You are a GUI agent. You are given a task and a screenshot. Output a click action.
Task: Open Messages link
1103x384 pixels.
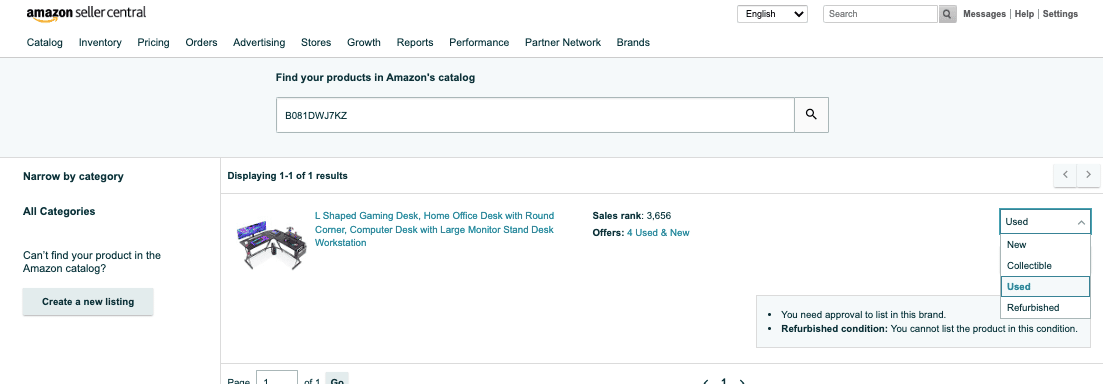(x=984, y=14)
